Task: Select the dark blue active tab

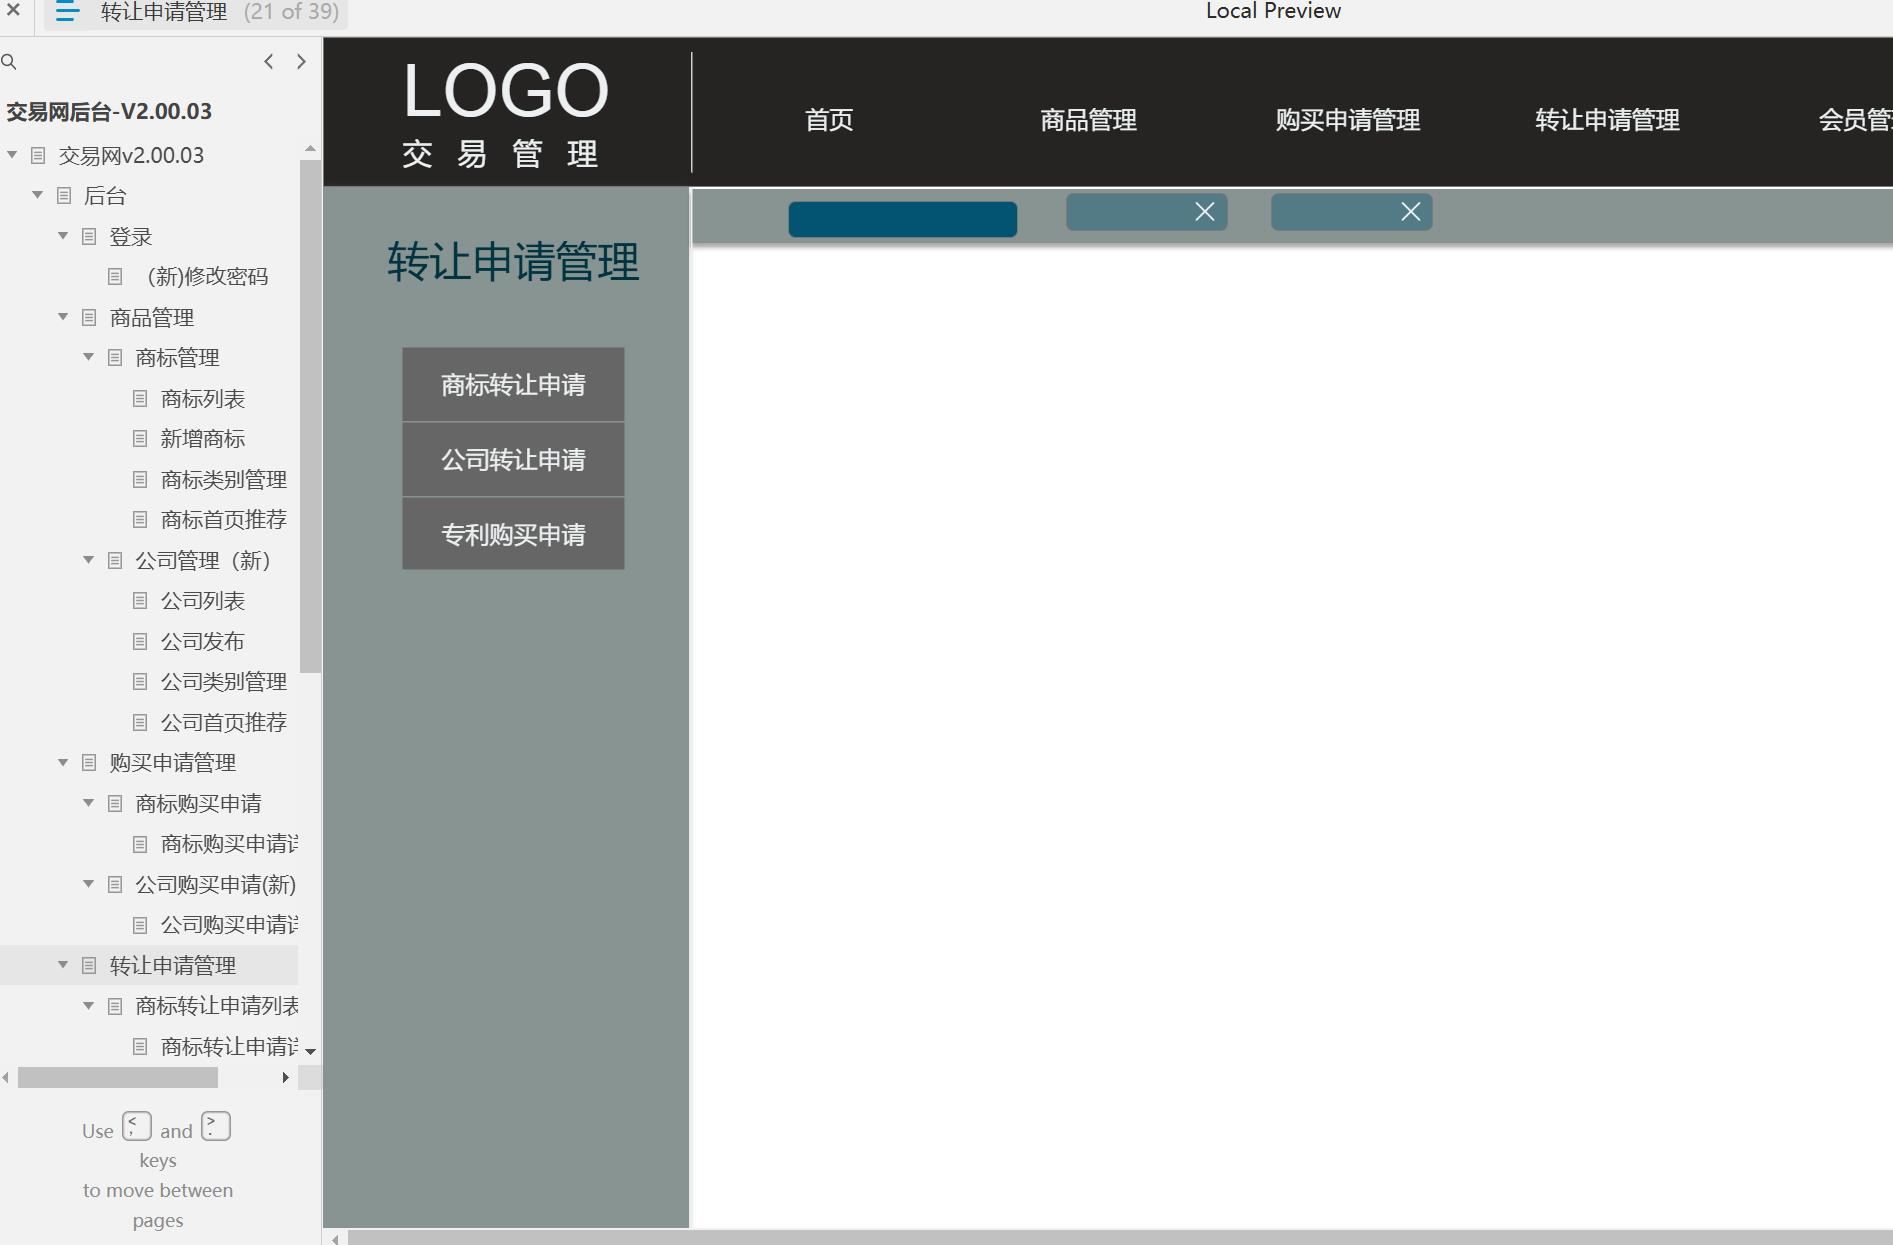Action: (x=903, y=219)
